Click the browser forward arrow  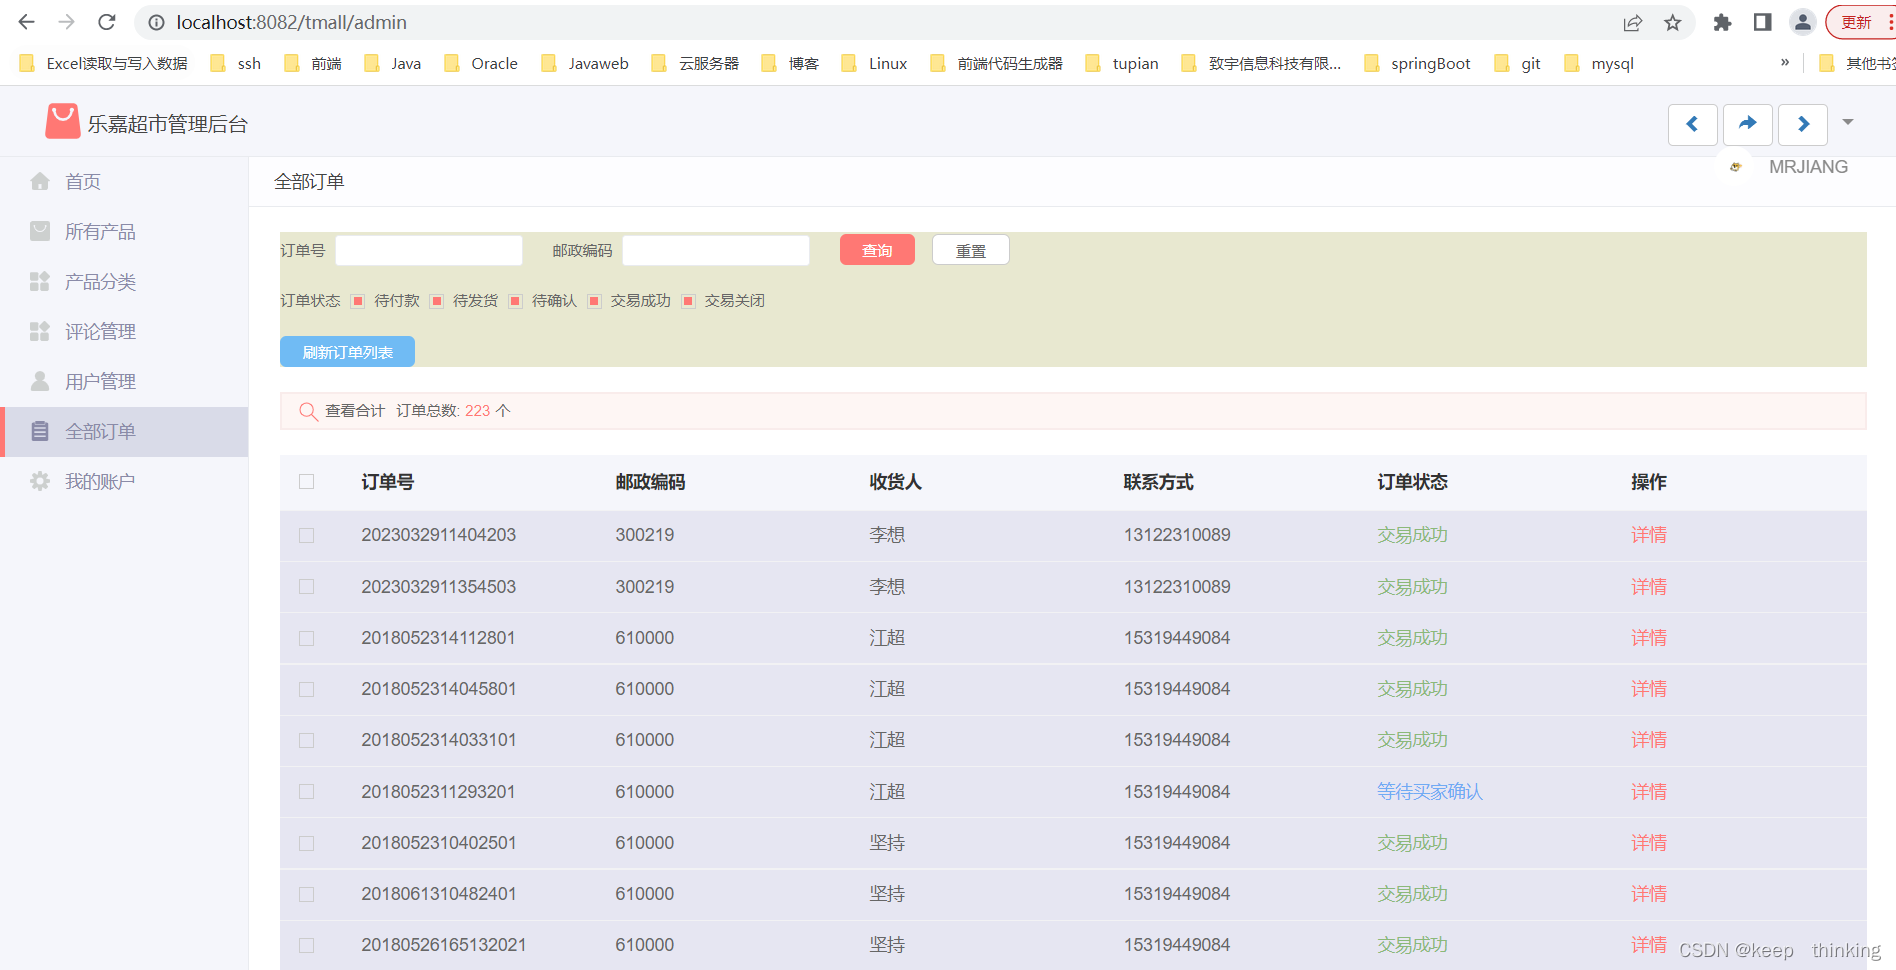tap(67, 22)
